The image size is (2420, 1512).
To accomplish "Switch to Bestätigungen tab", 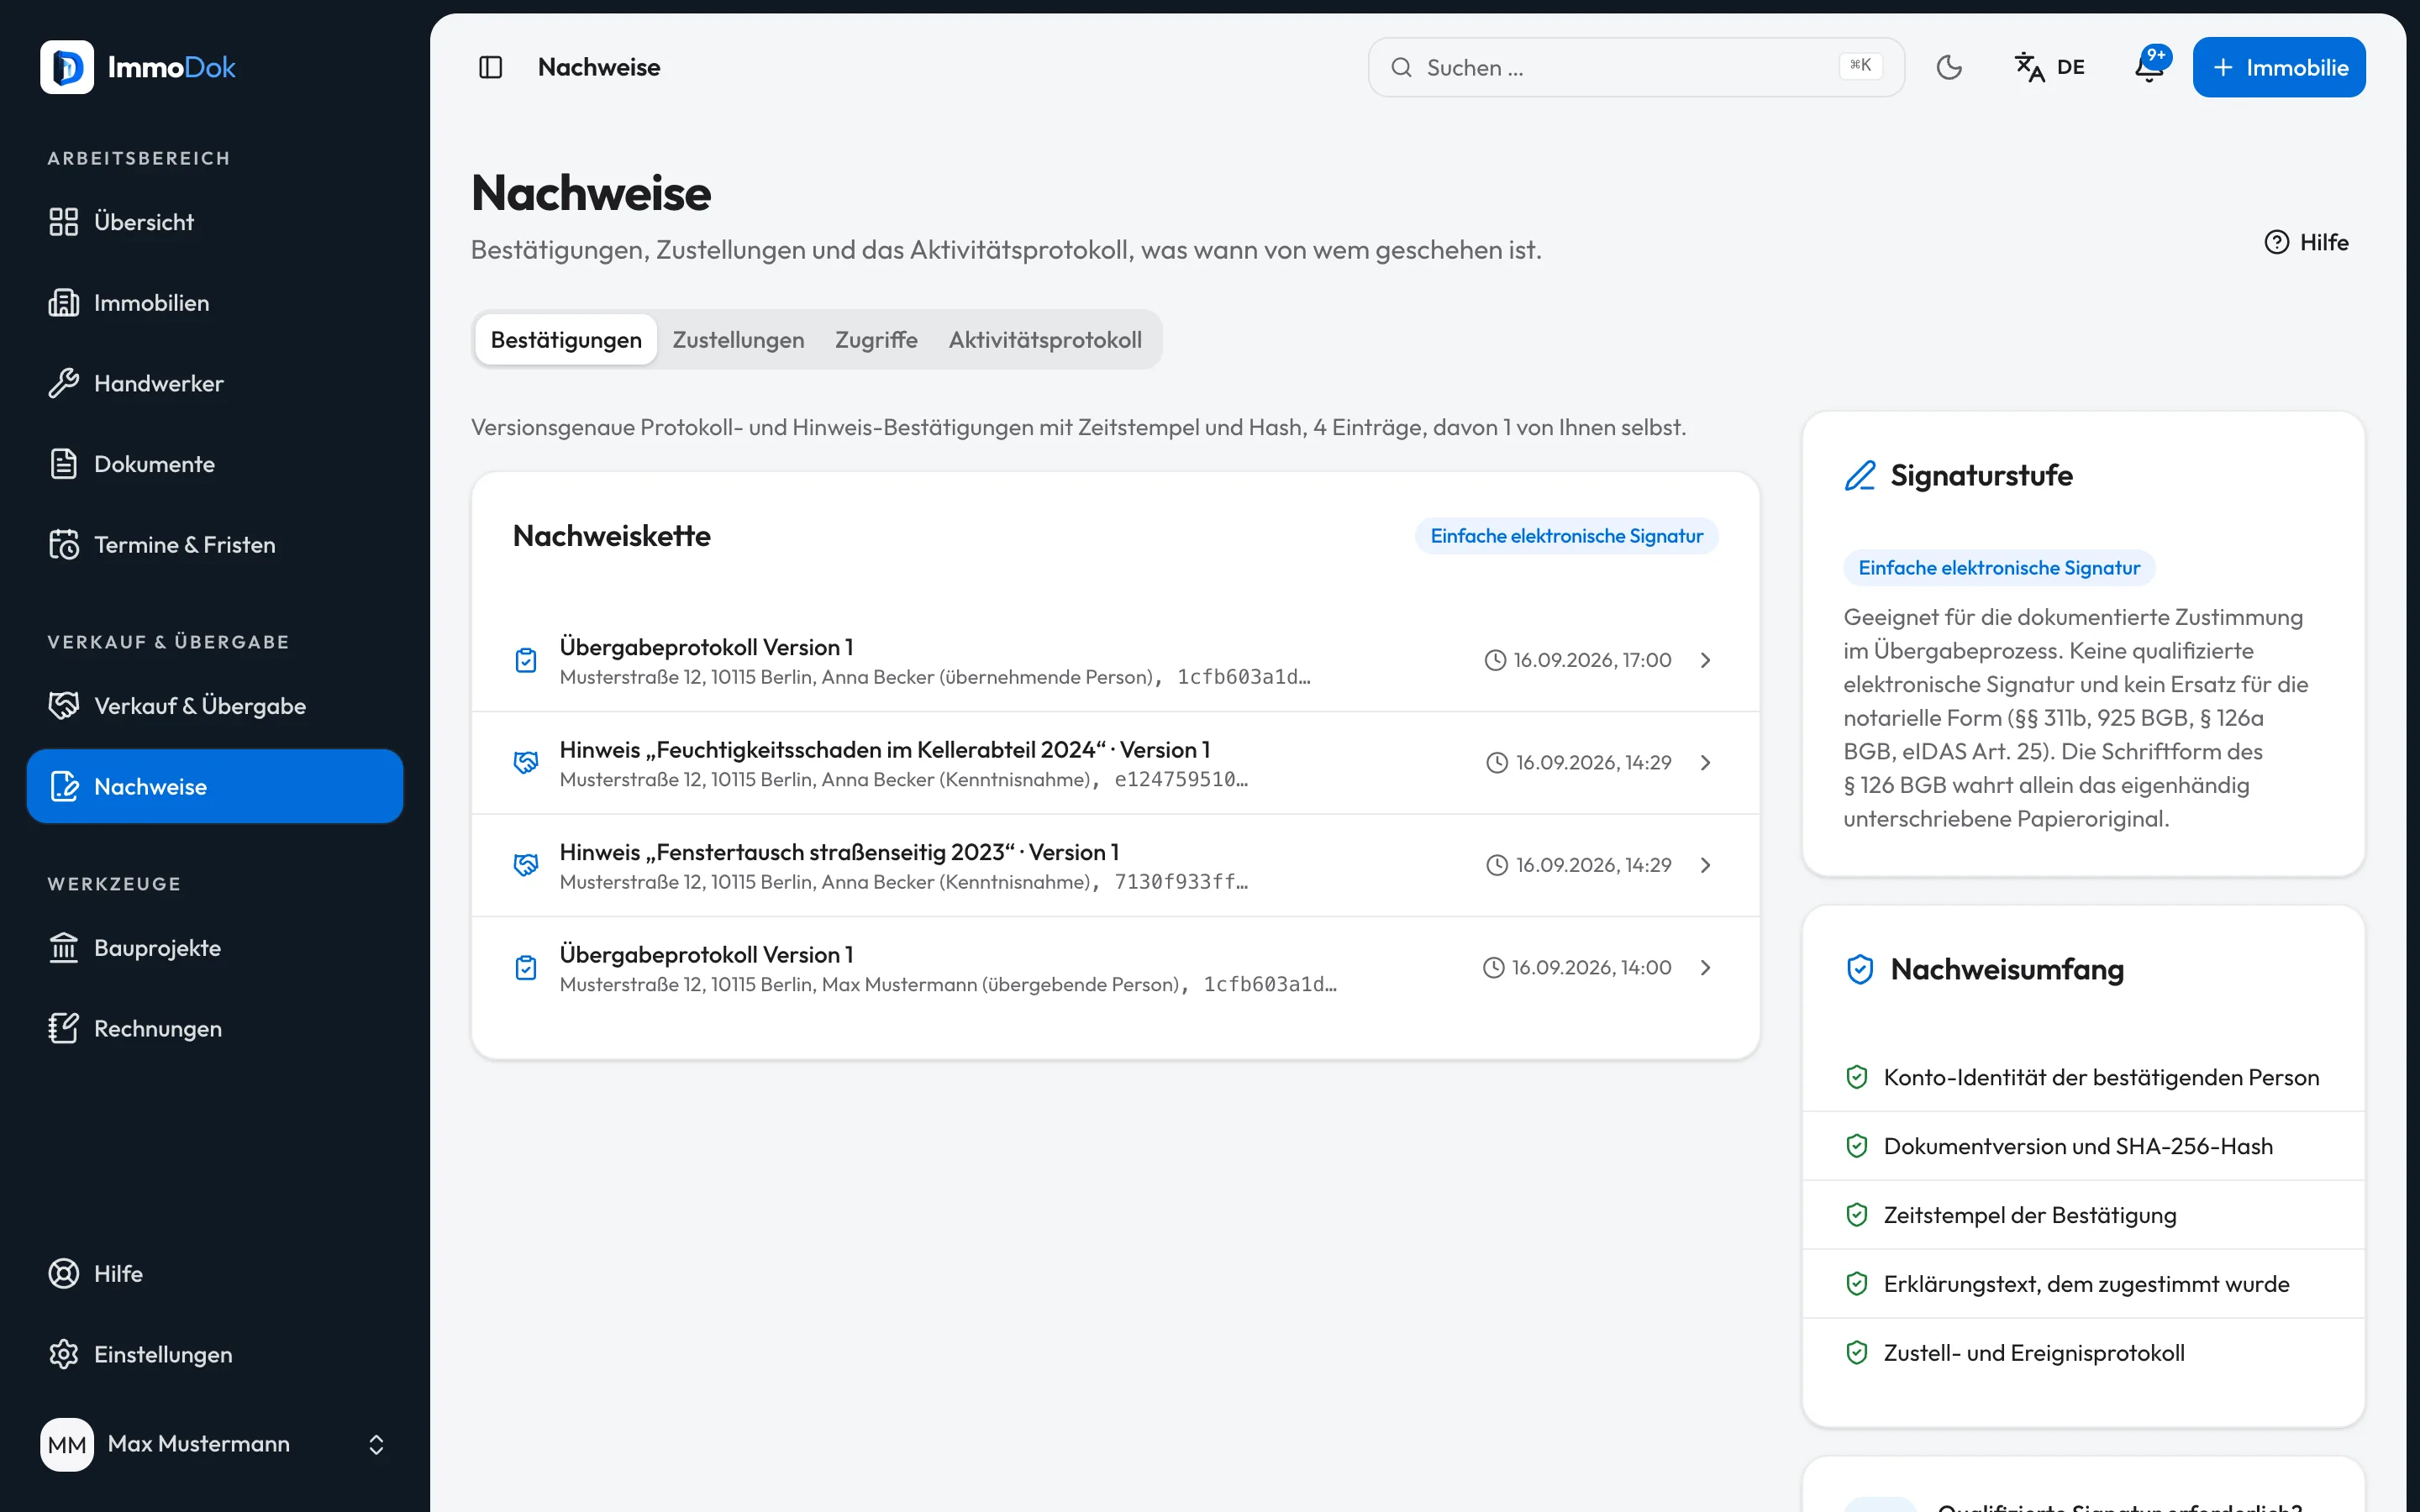I will coord(566,339).
